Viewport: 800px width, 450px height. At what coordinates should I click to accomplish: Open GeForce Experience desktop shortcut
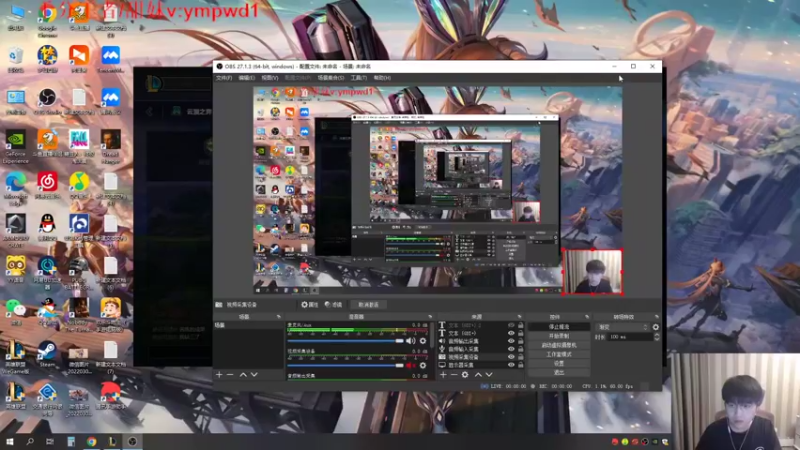coord(15,147)
